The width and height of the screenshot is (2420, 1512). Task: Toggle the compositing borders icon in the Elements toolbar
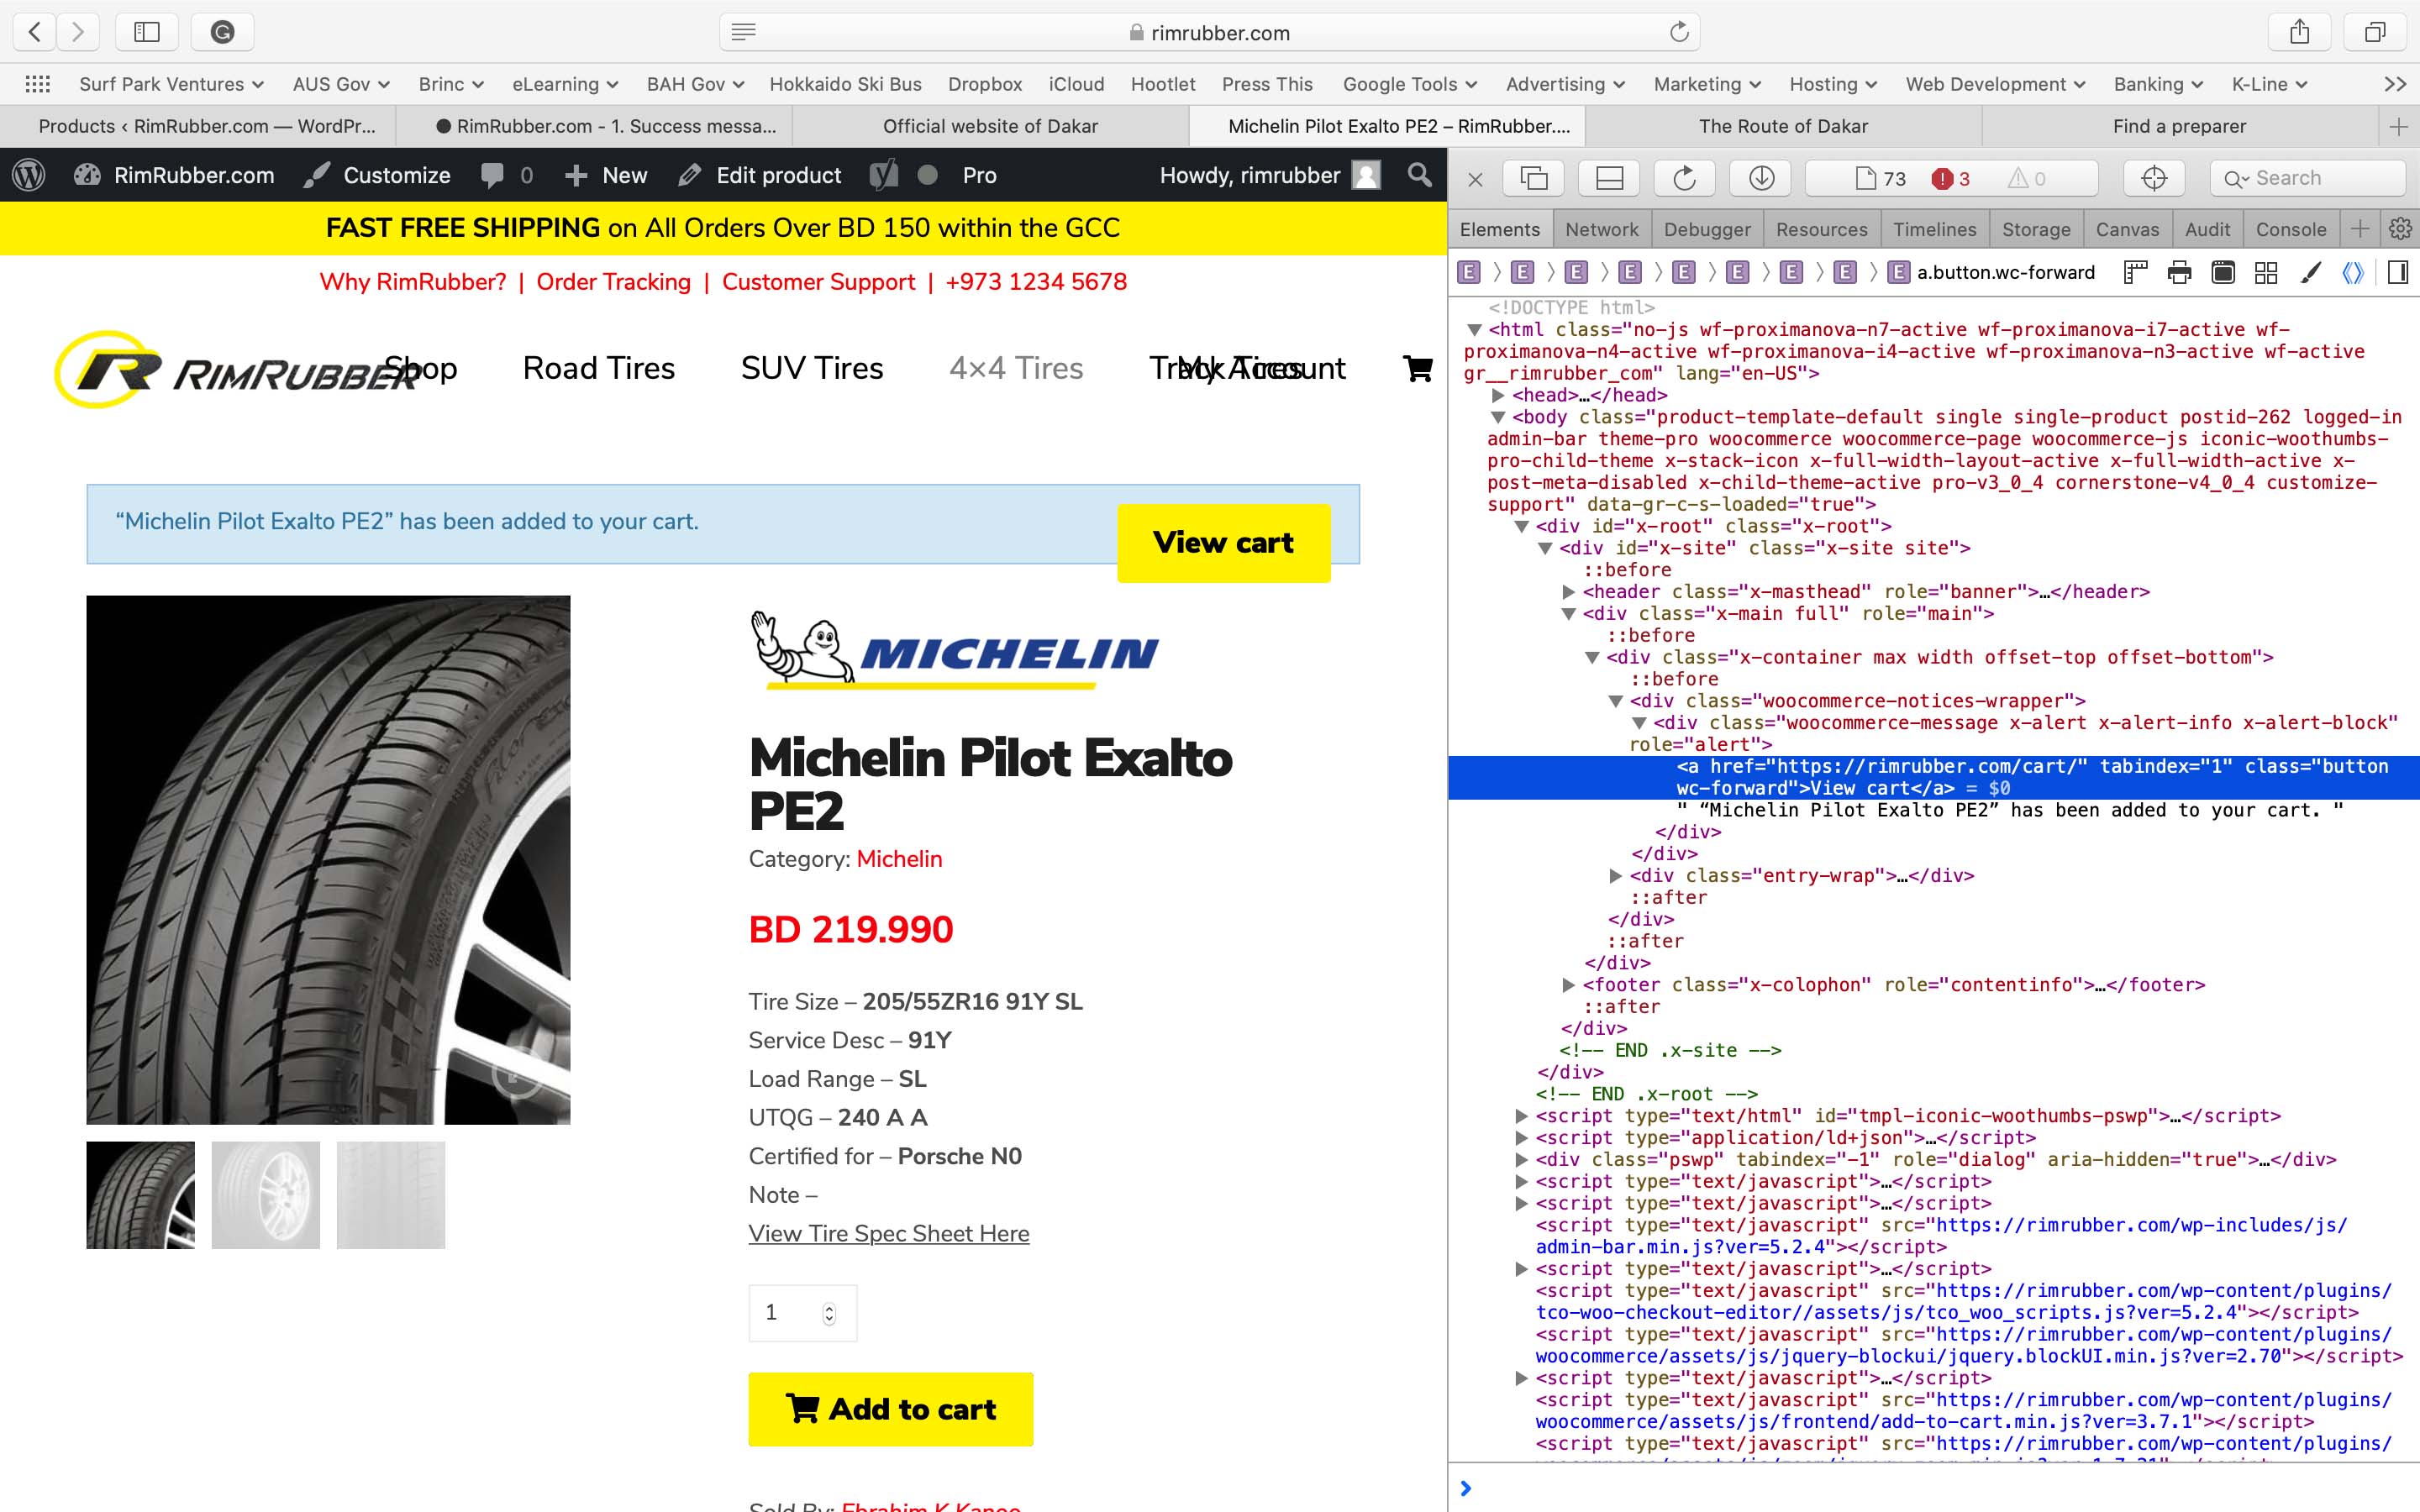[x=2223, y=272]
